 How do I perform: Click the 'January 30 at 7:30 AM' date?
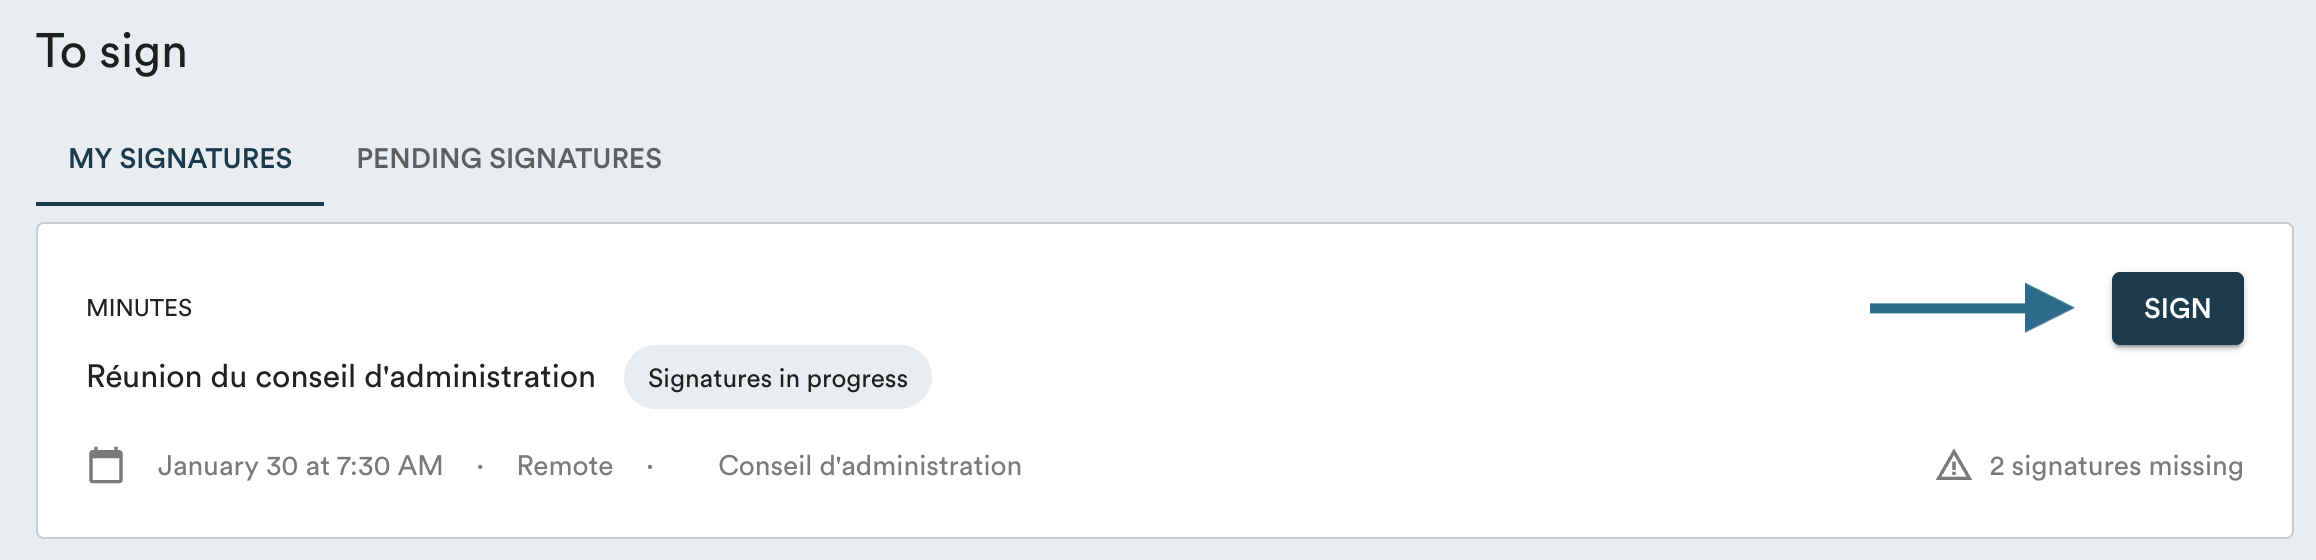[x=300, y=466]
